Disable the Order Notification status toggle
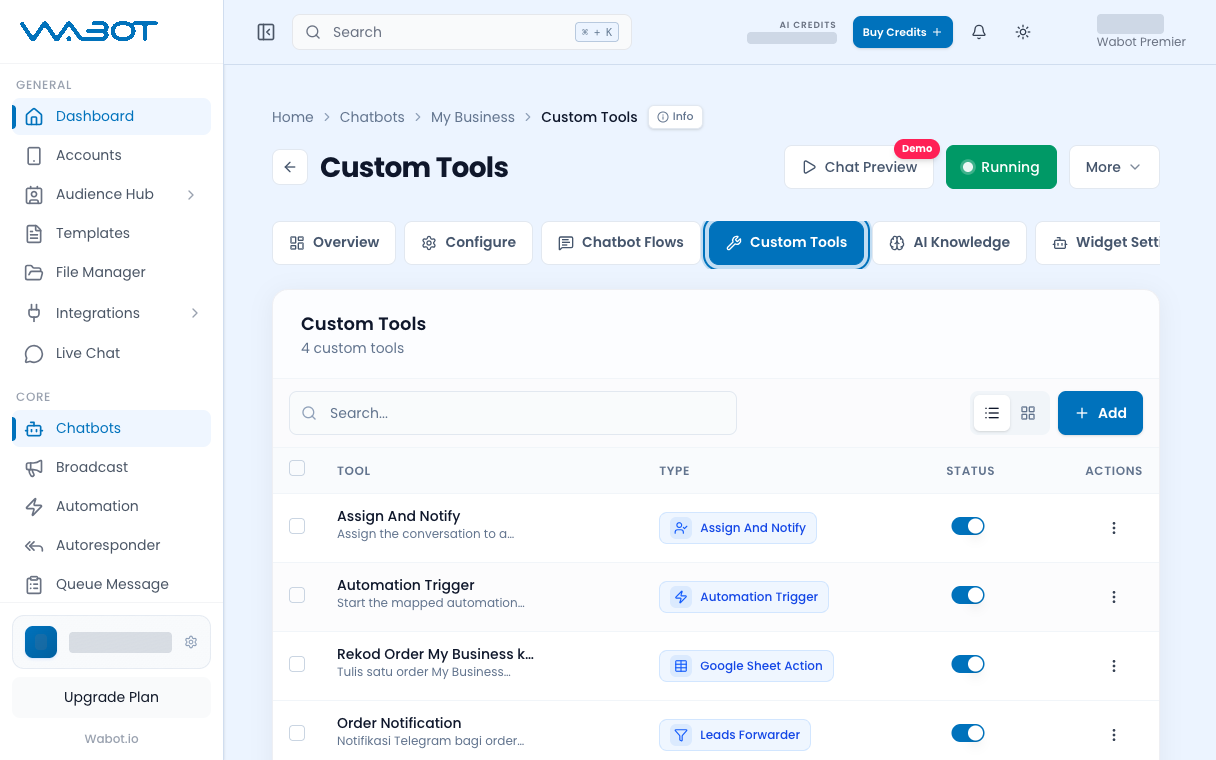This screenshot has width=1216, height=760. (x=968, y=733)
